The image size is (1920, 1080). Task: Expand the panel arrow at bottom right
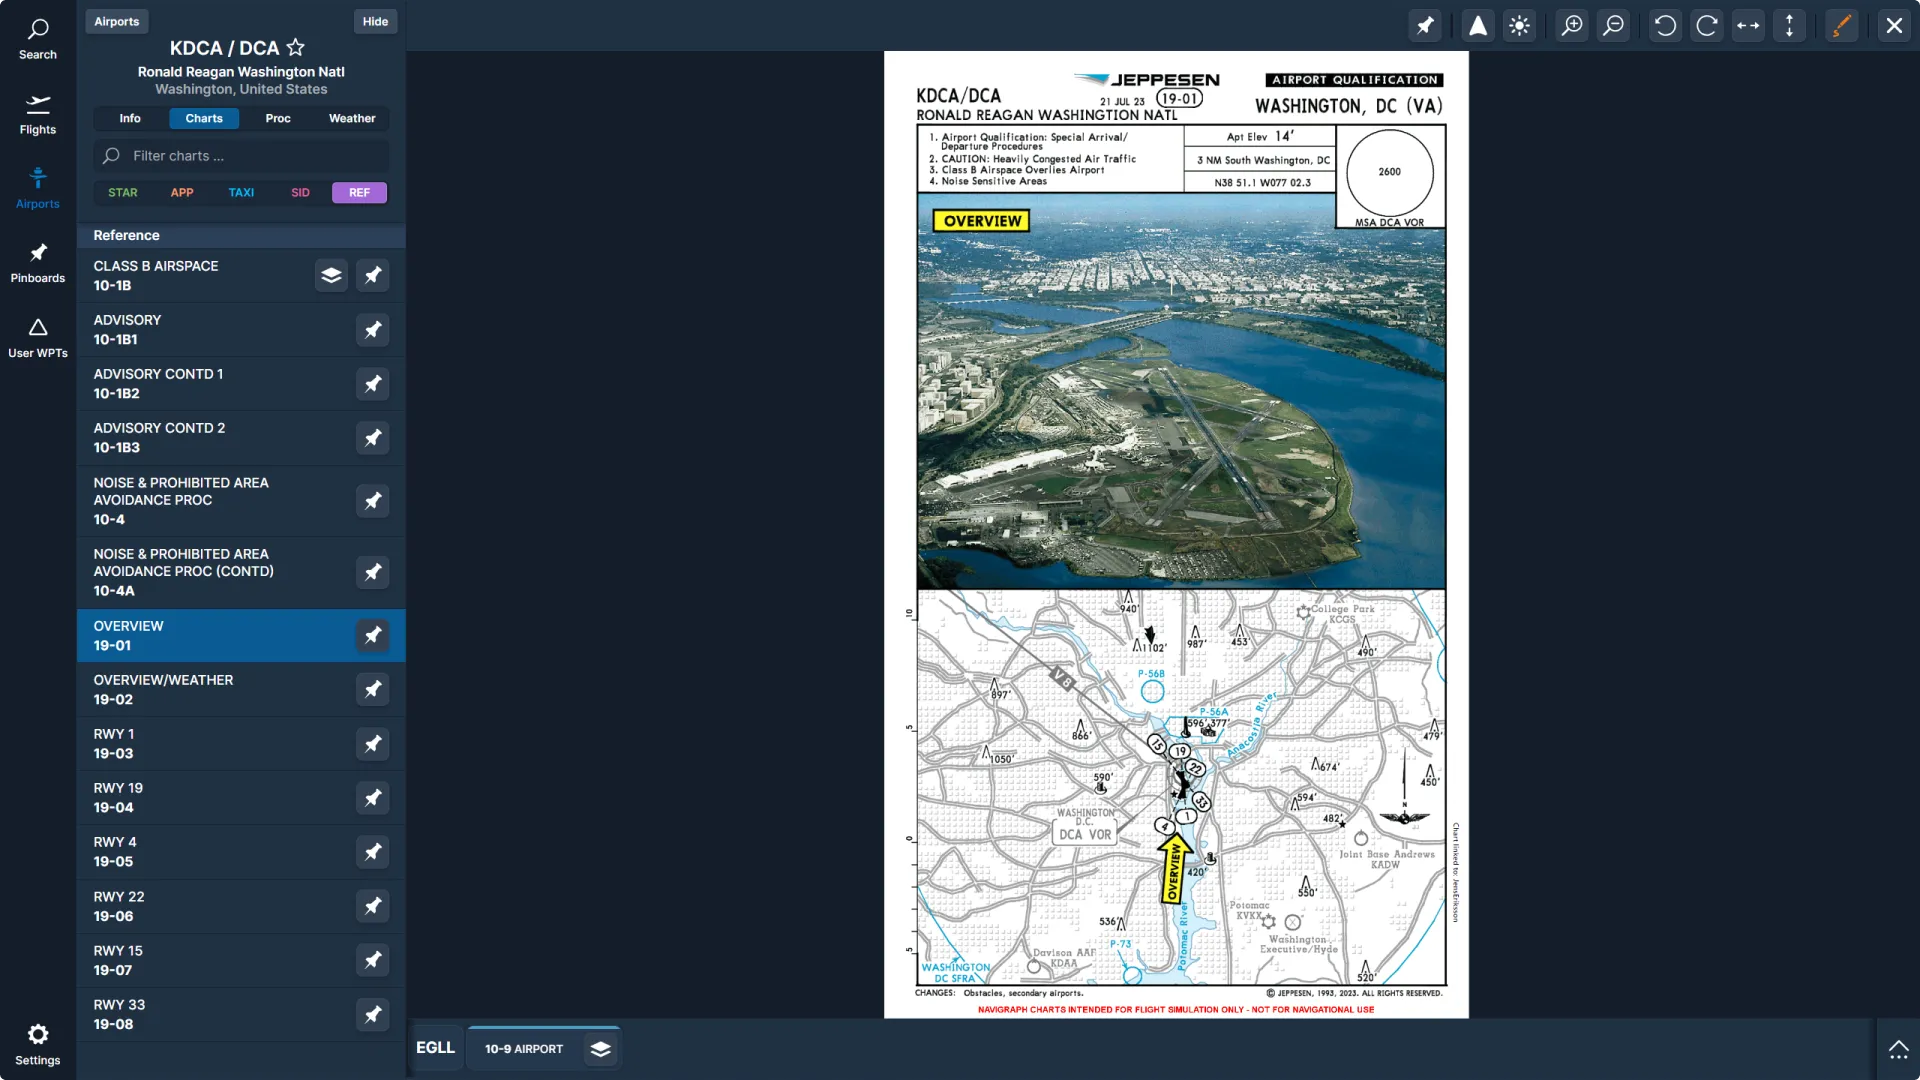click(x=1897, y=1048)
